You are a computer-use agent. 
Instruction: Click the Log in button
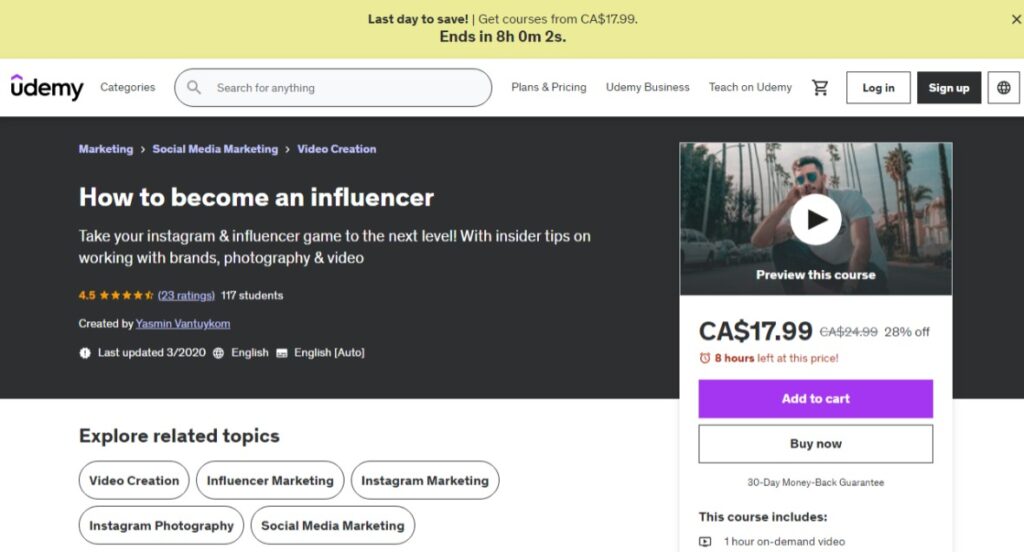click(x=878, y=88)
